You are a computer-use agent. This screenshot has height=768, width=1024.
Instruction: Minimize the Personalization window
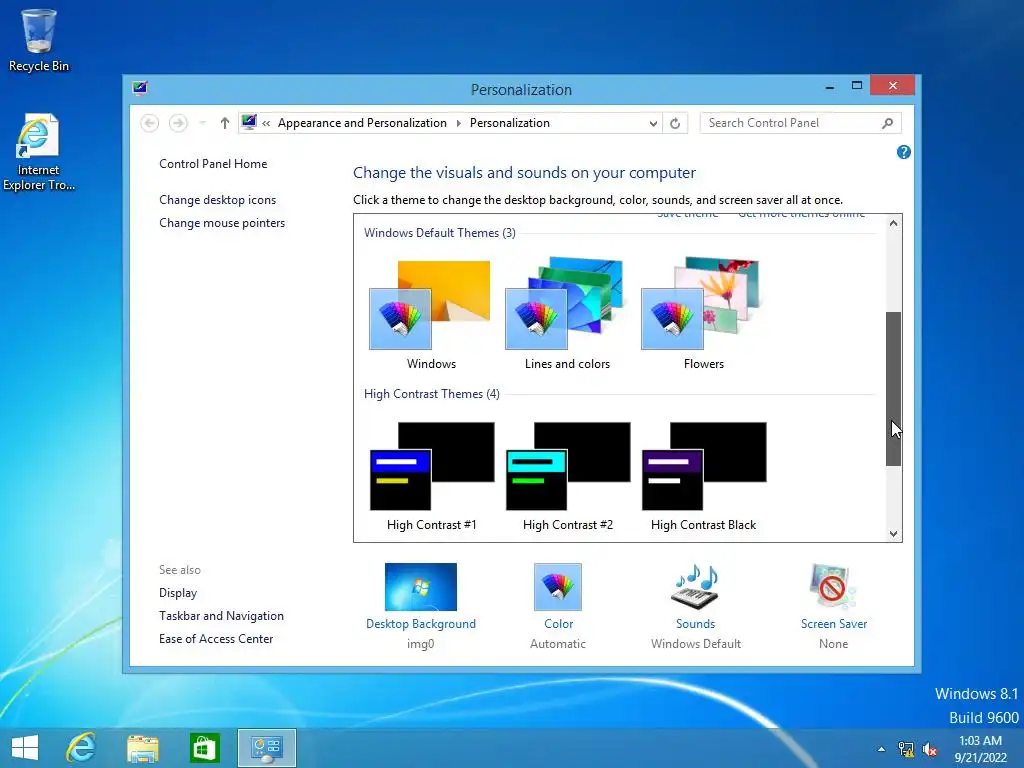(x=829, y=86)
